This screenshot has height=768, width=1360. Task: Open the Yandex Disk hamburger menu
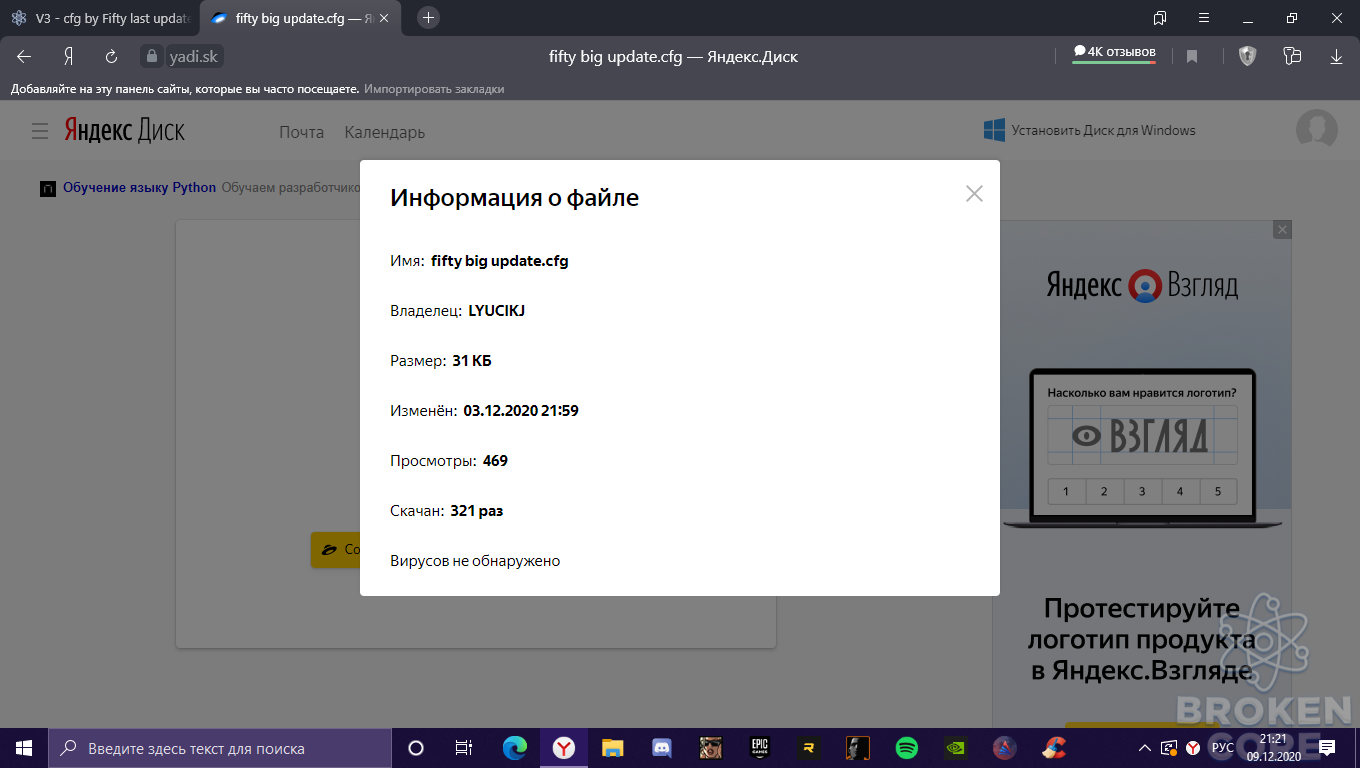point(40,131)
